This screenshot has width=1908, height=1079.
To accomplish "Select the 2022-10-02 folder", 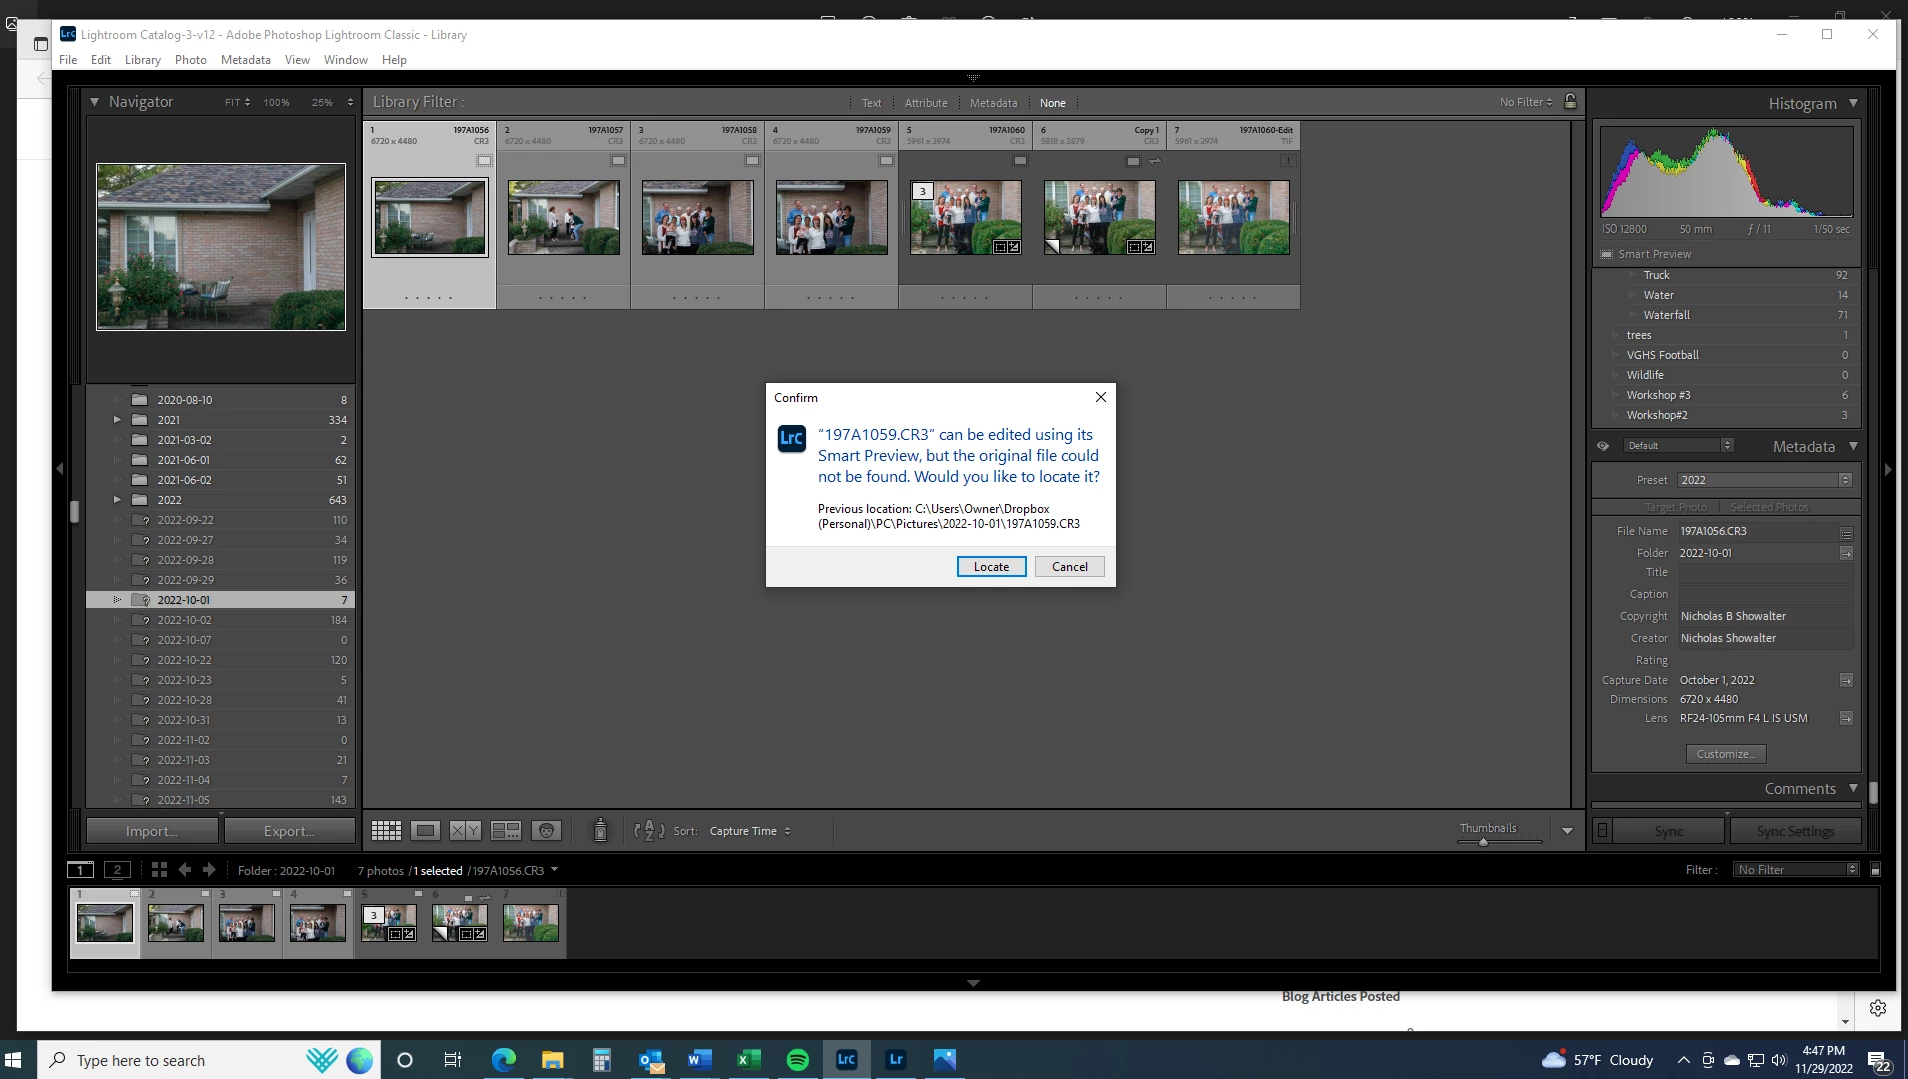I will pyautogui.click(x=220, y=620).
